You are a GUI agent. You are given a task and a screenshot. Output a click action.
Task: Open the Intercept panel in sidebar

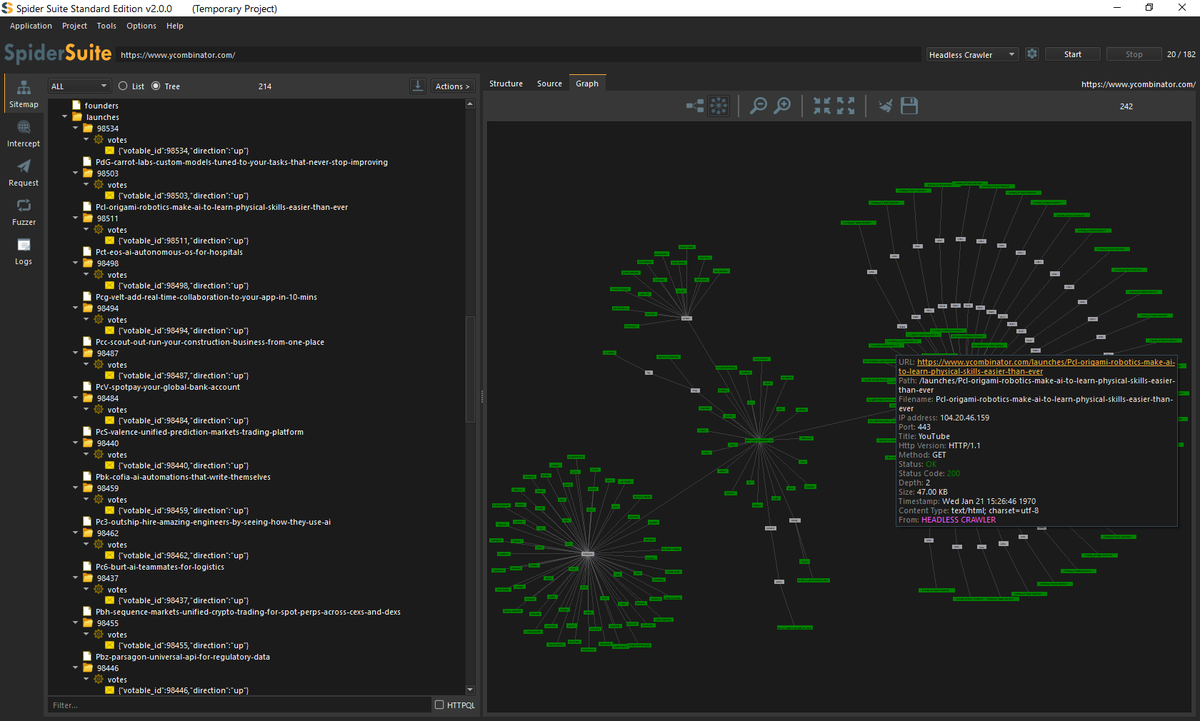[x=23, y=134]
